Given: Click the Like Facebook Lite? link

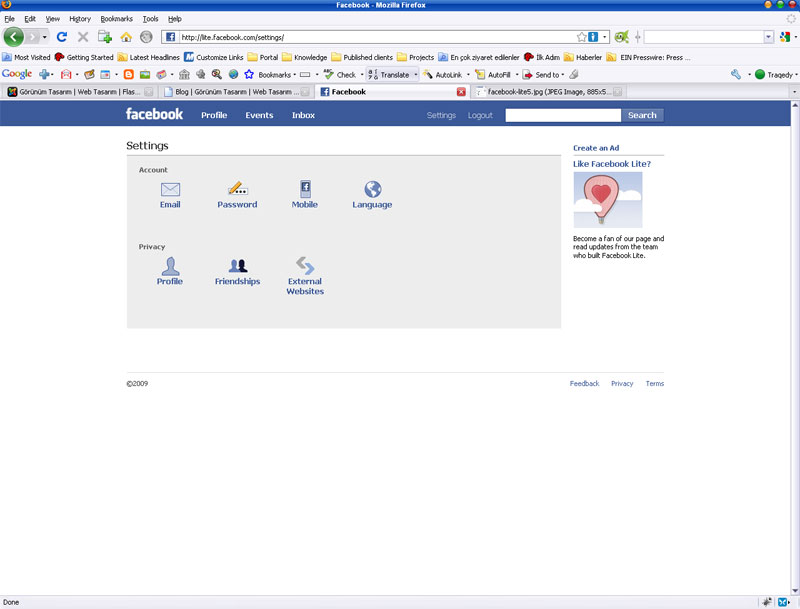Looking at the screenshot, I should coord(612,164).
